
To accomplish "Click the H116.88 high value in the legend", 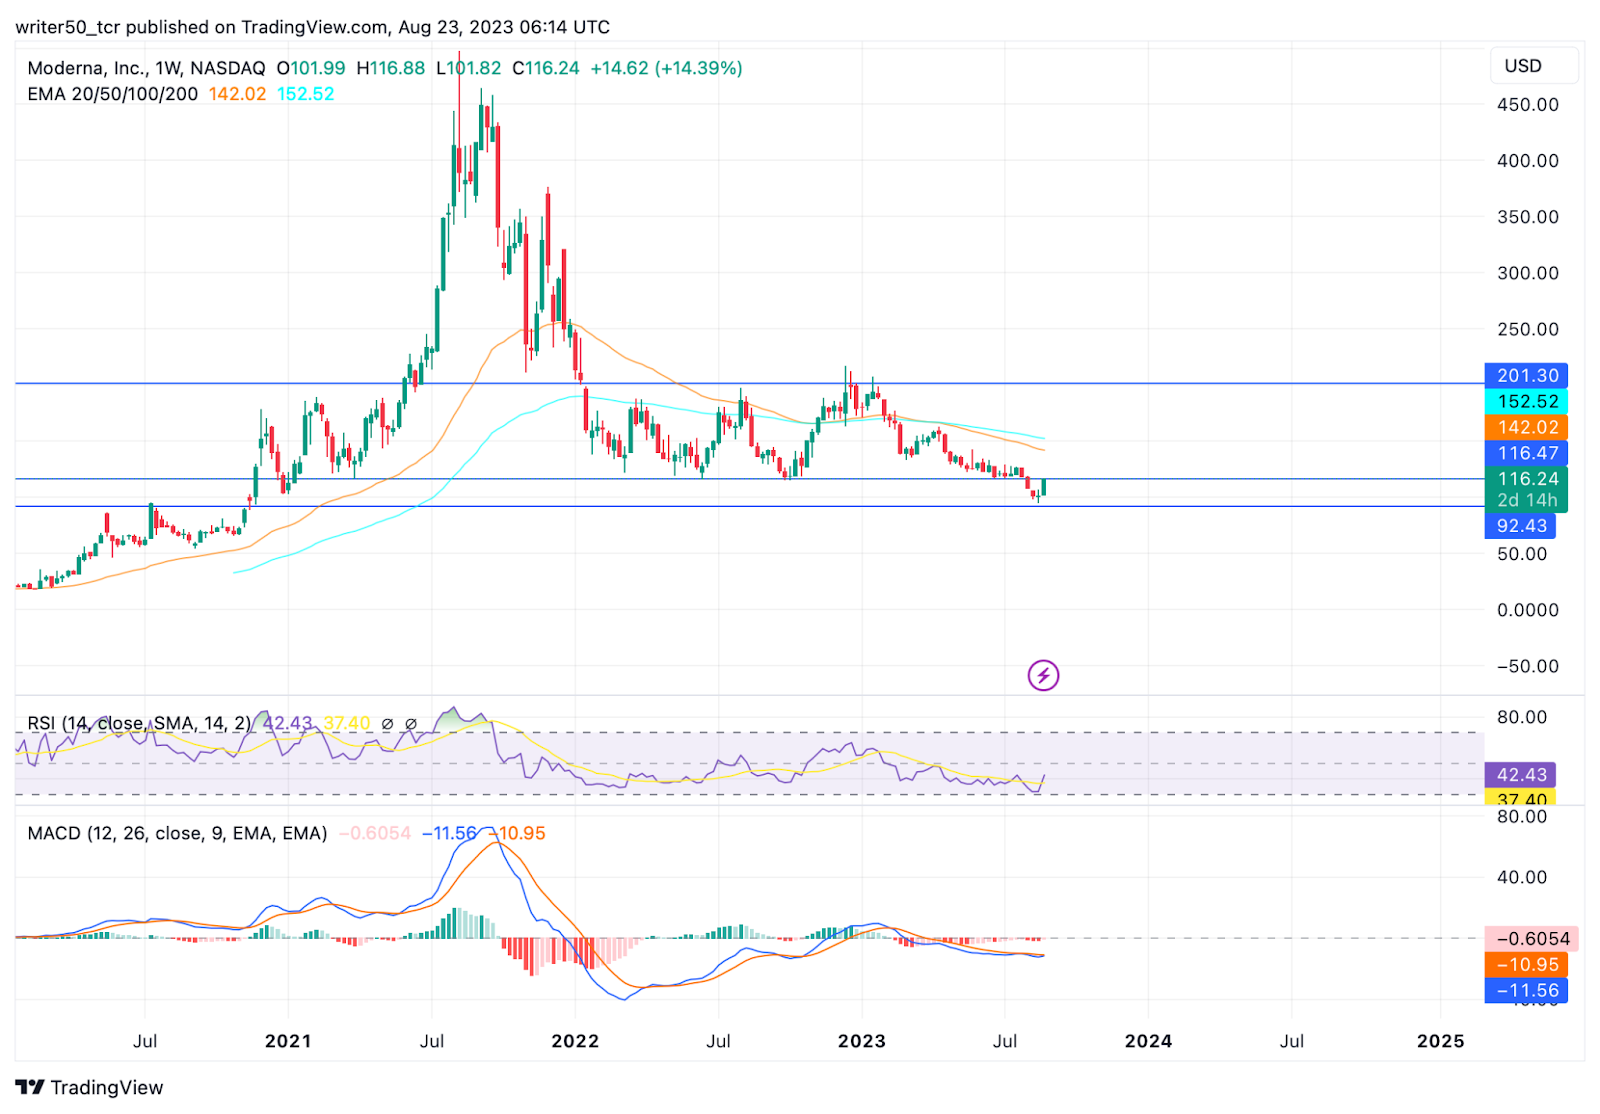I will (391, 68).
